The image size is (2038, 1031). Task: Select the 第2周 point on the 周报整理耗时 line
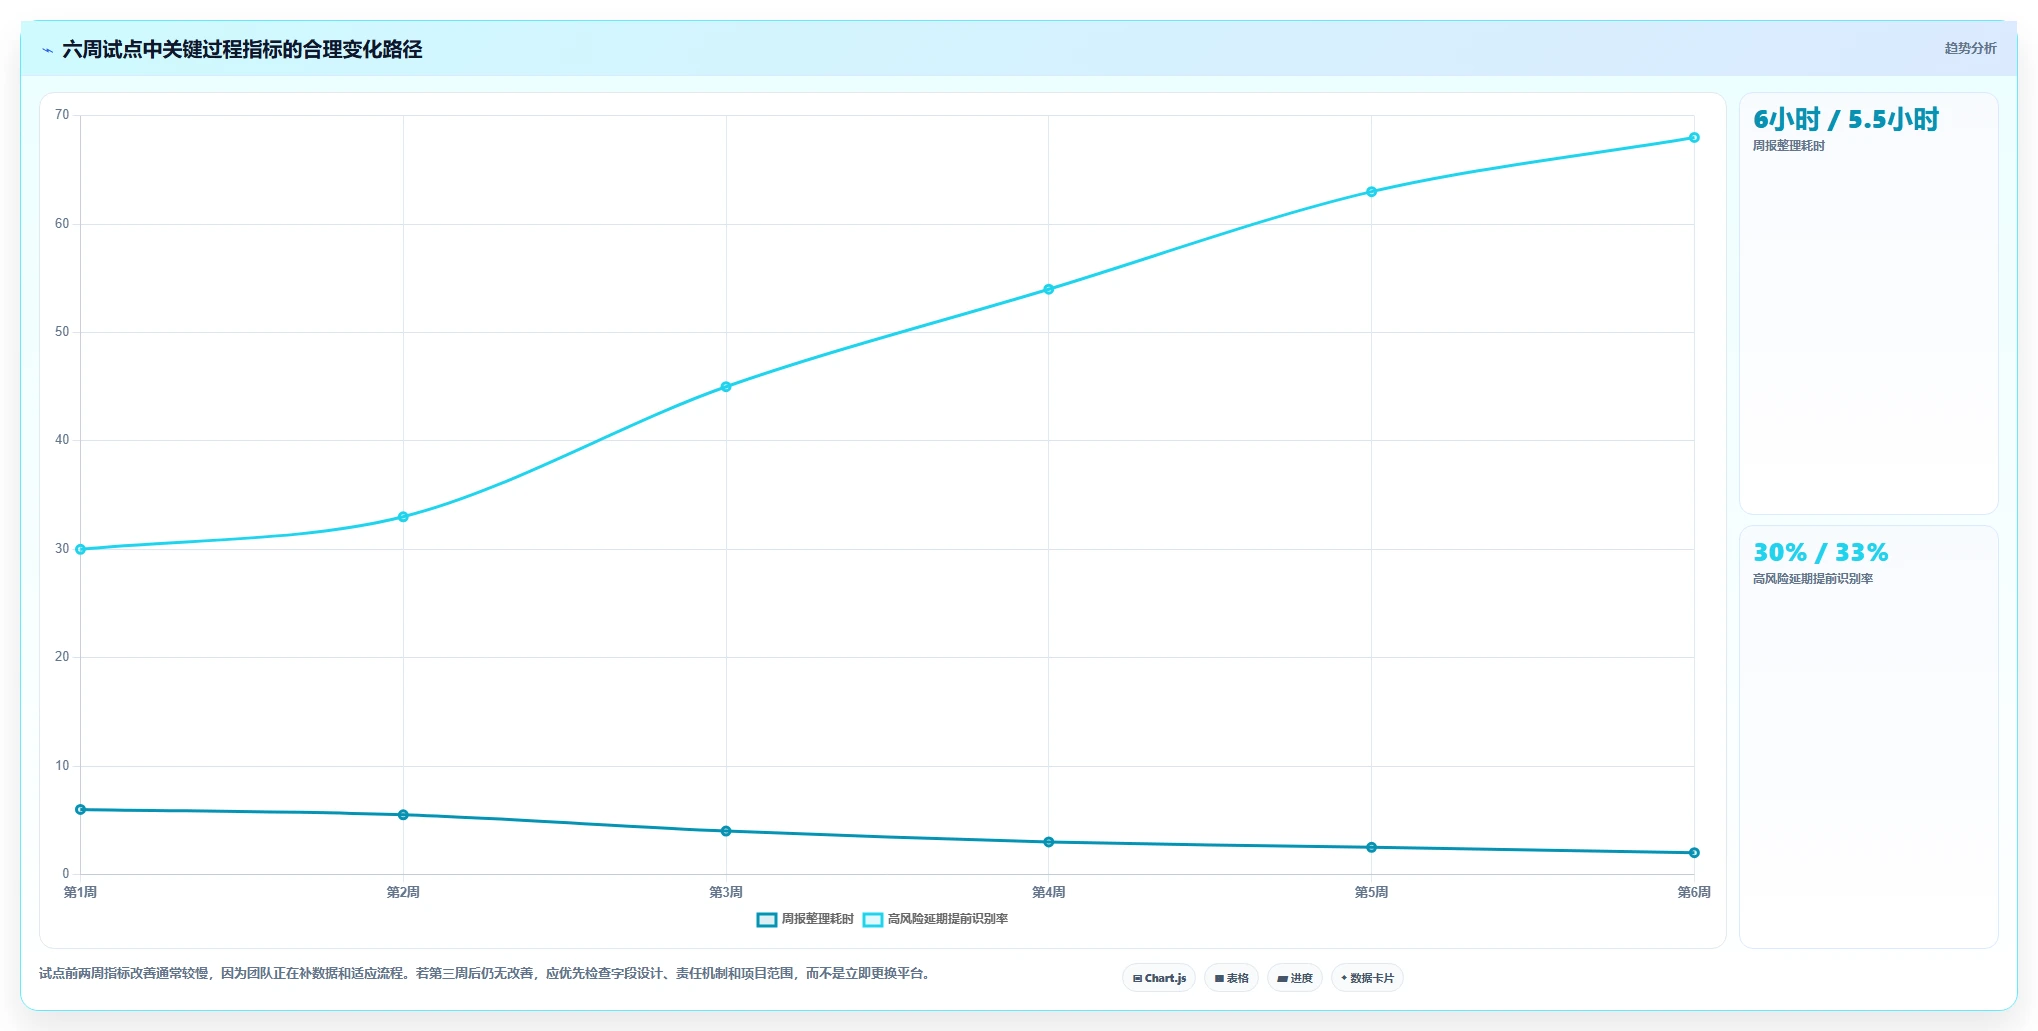pyautogui.click(x=403, y=815)
